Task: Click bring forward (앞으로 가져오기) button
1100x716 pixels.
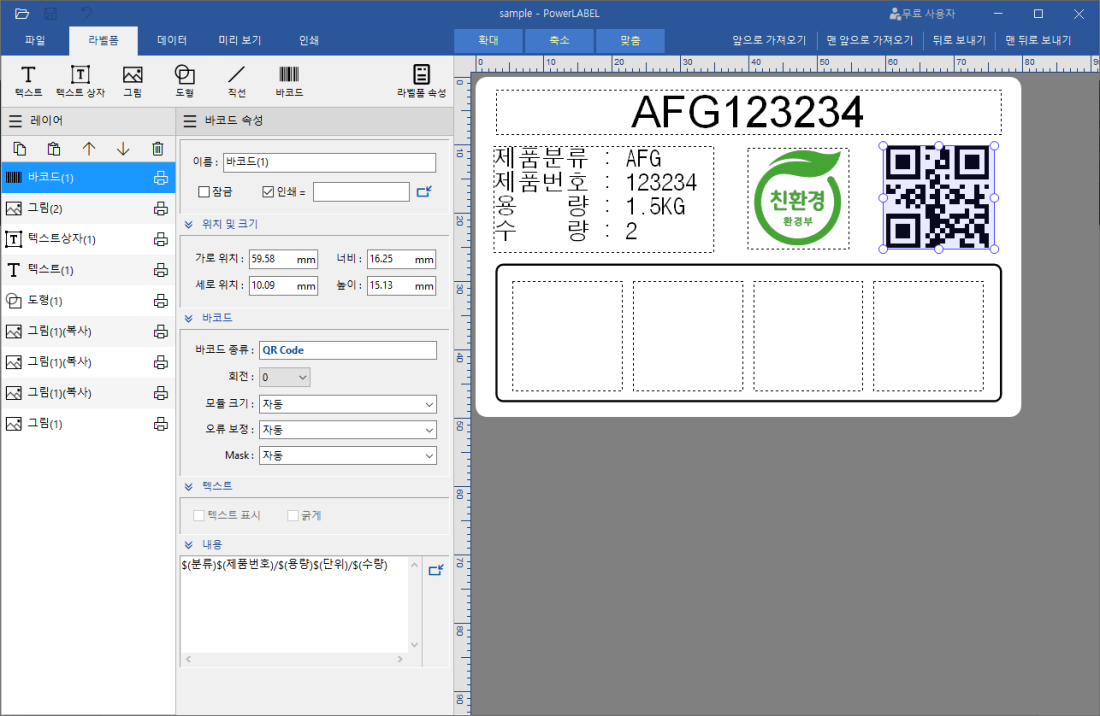Action: (769, 41)
